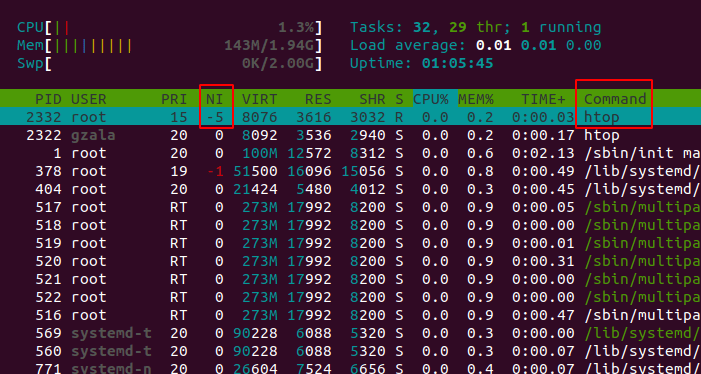The image size is (701, 374).
Task: Select multipath thread row PID 522
Action: (x=350, y=297)
